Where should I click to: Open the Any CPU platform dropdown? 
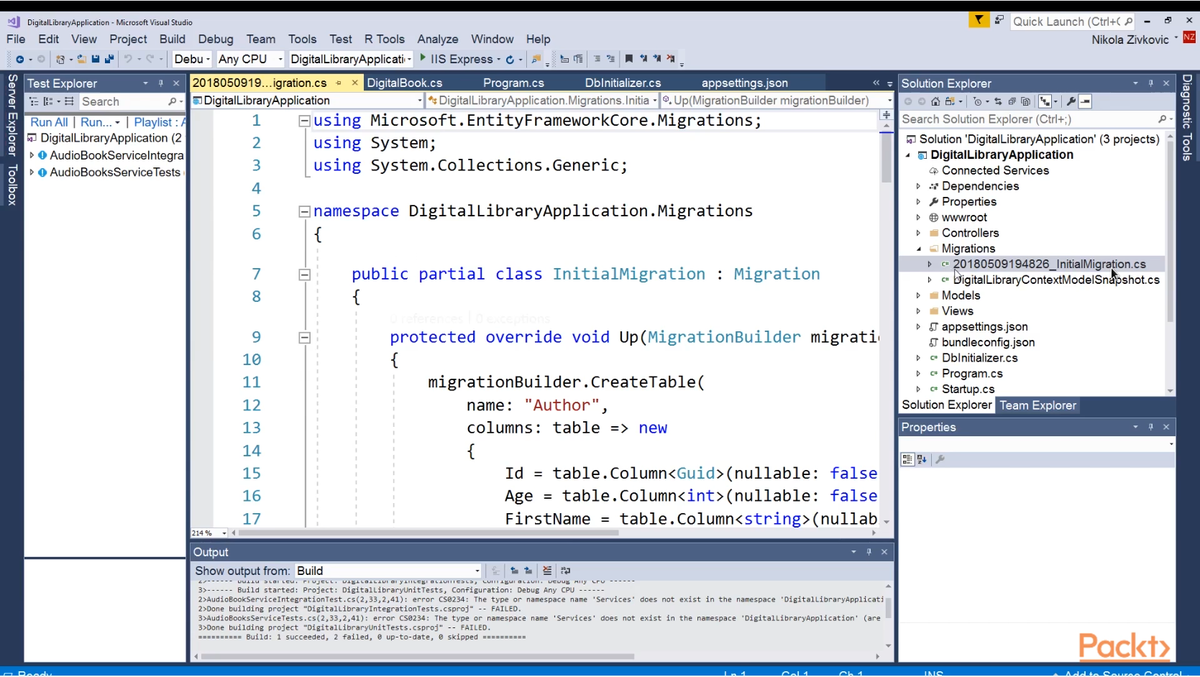pos(250,59)
